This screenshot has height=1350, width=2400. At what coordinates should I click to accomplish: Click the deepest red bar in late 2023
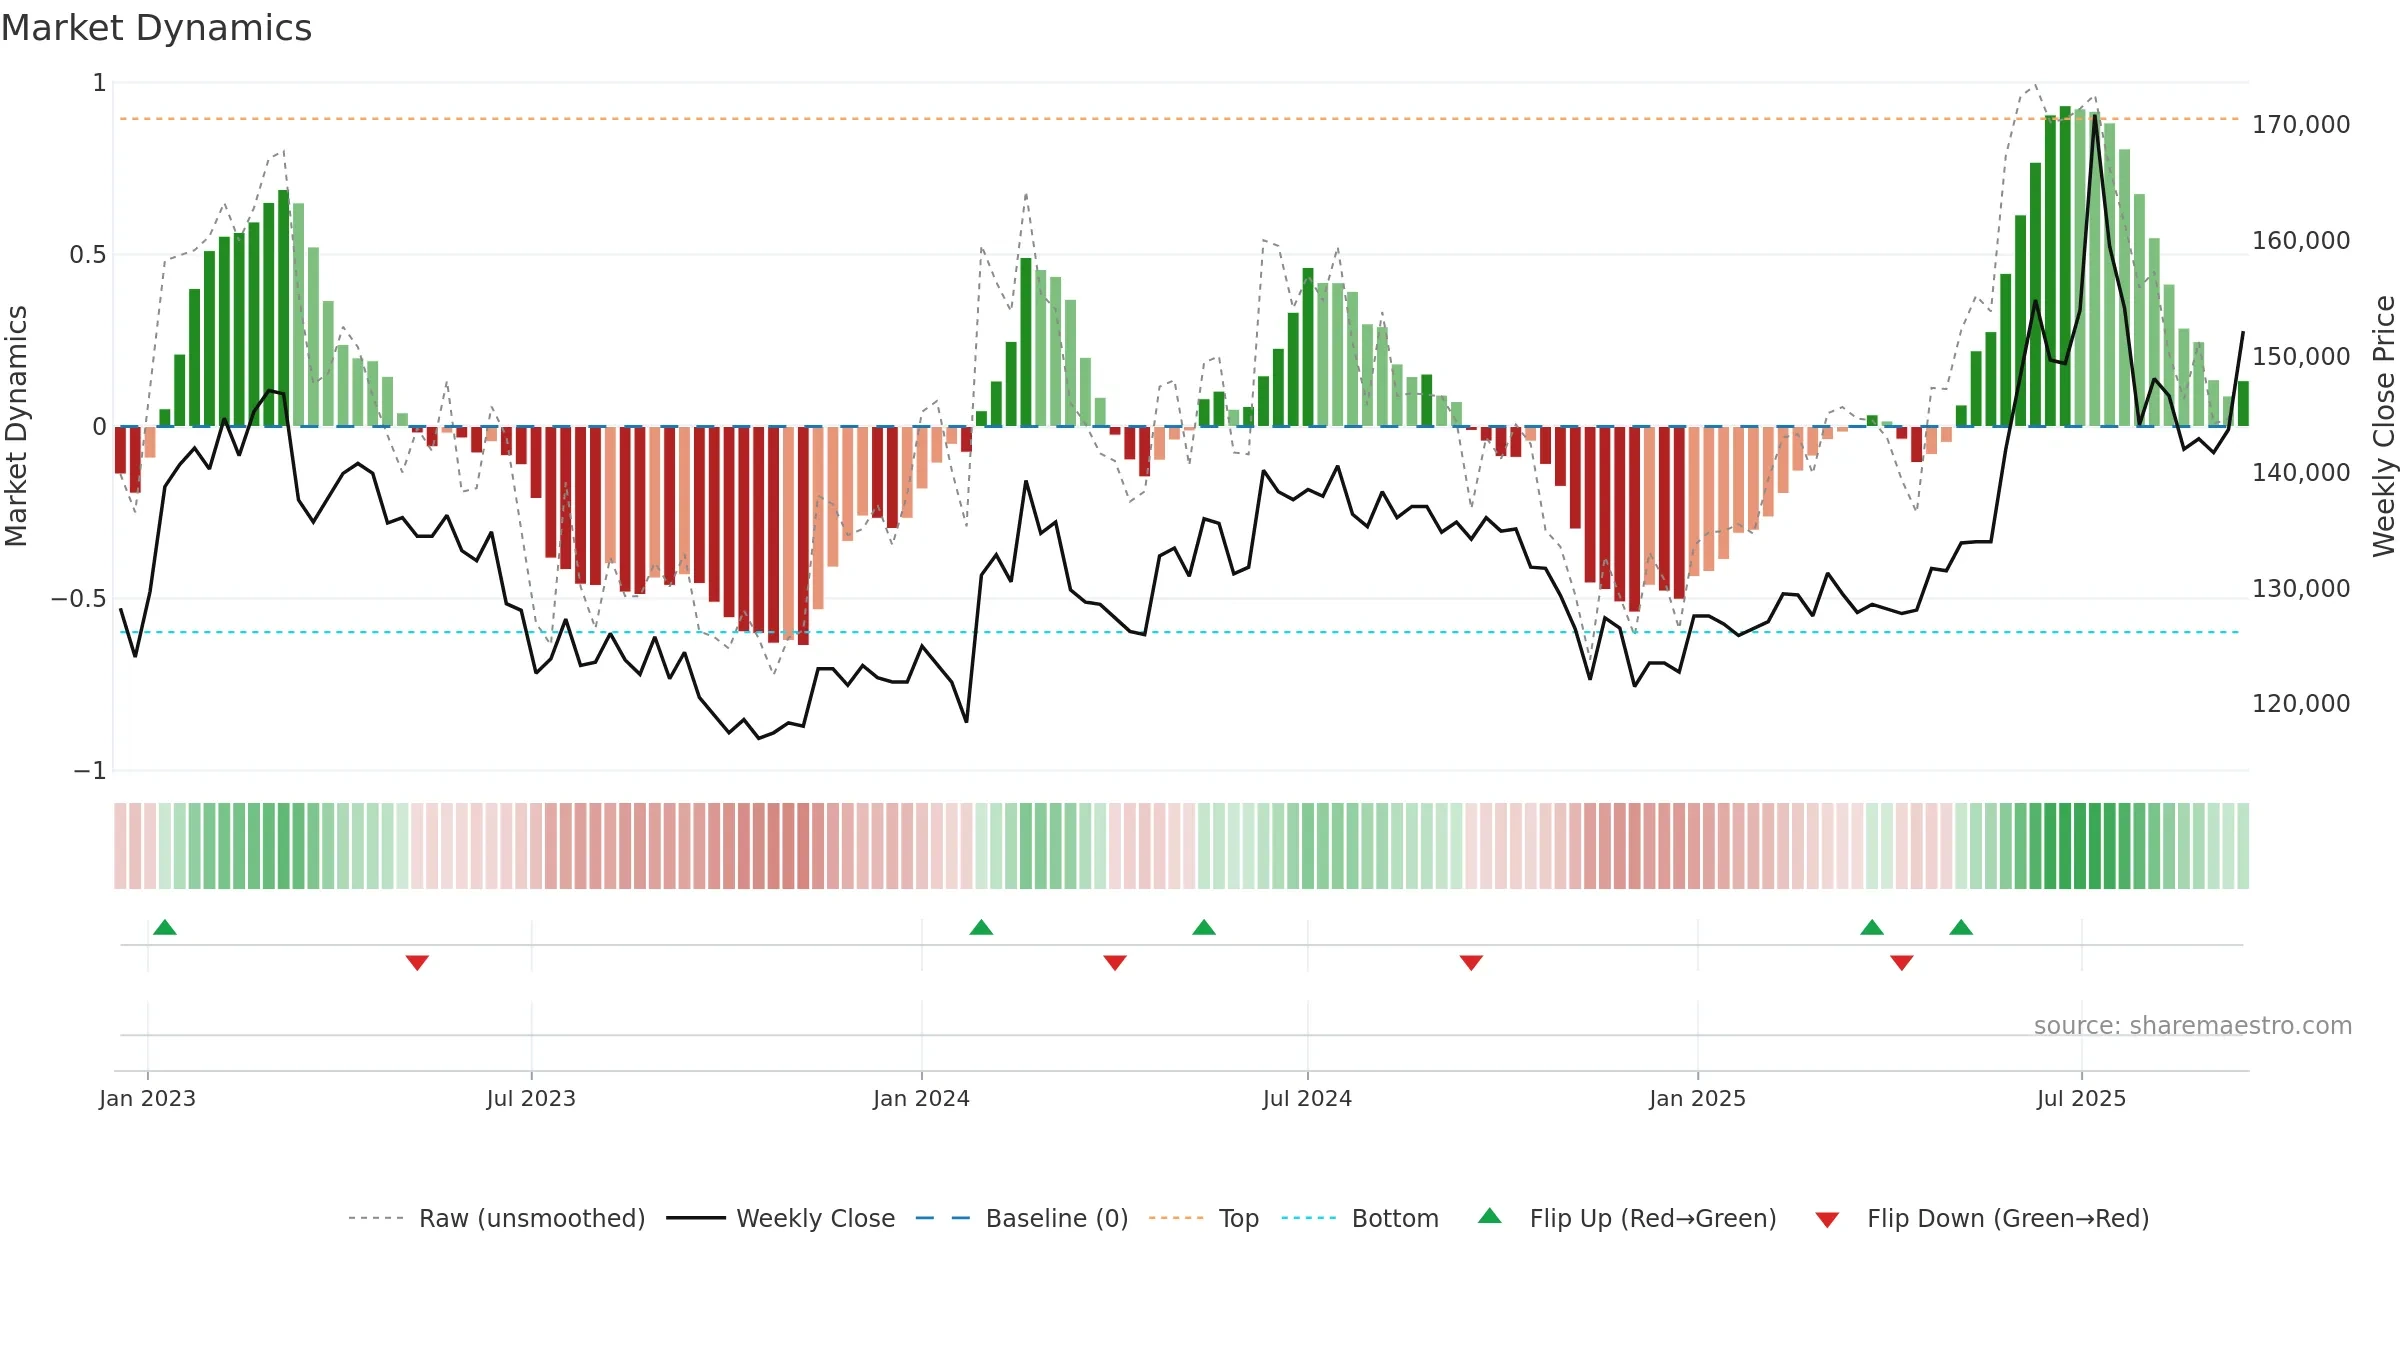tap(803, 535)
